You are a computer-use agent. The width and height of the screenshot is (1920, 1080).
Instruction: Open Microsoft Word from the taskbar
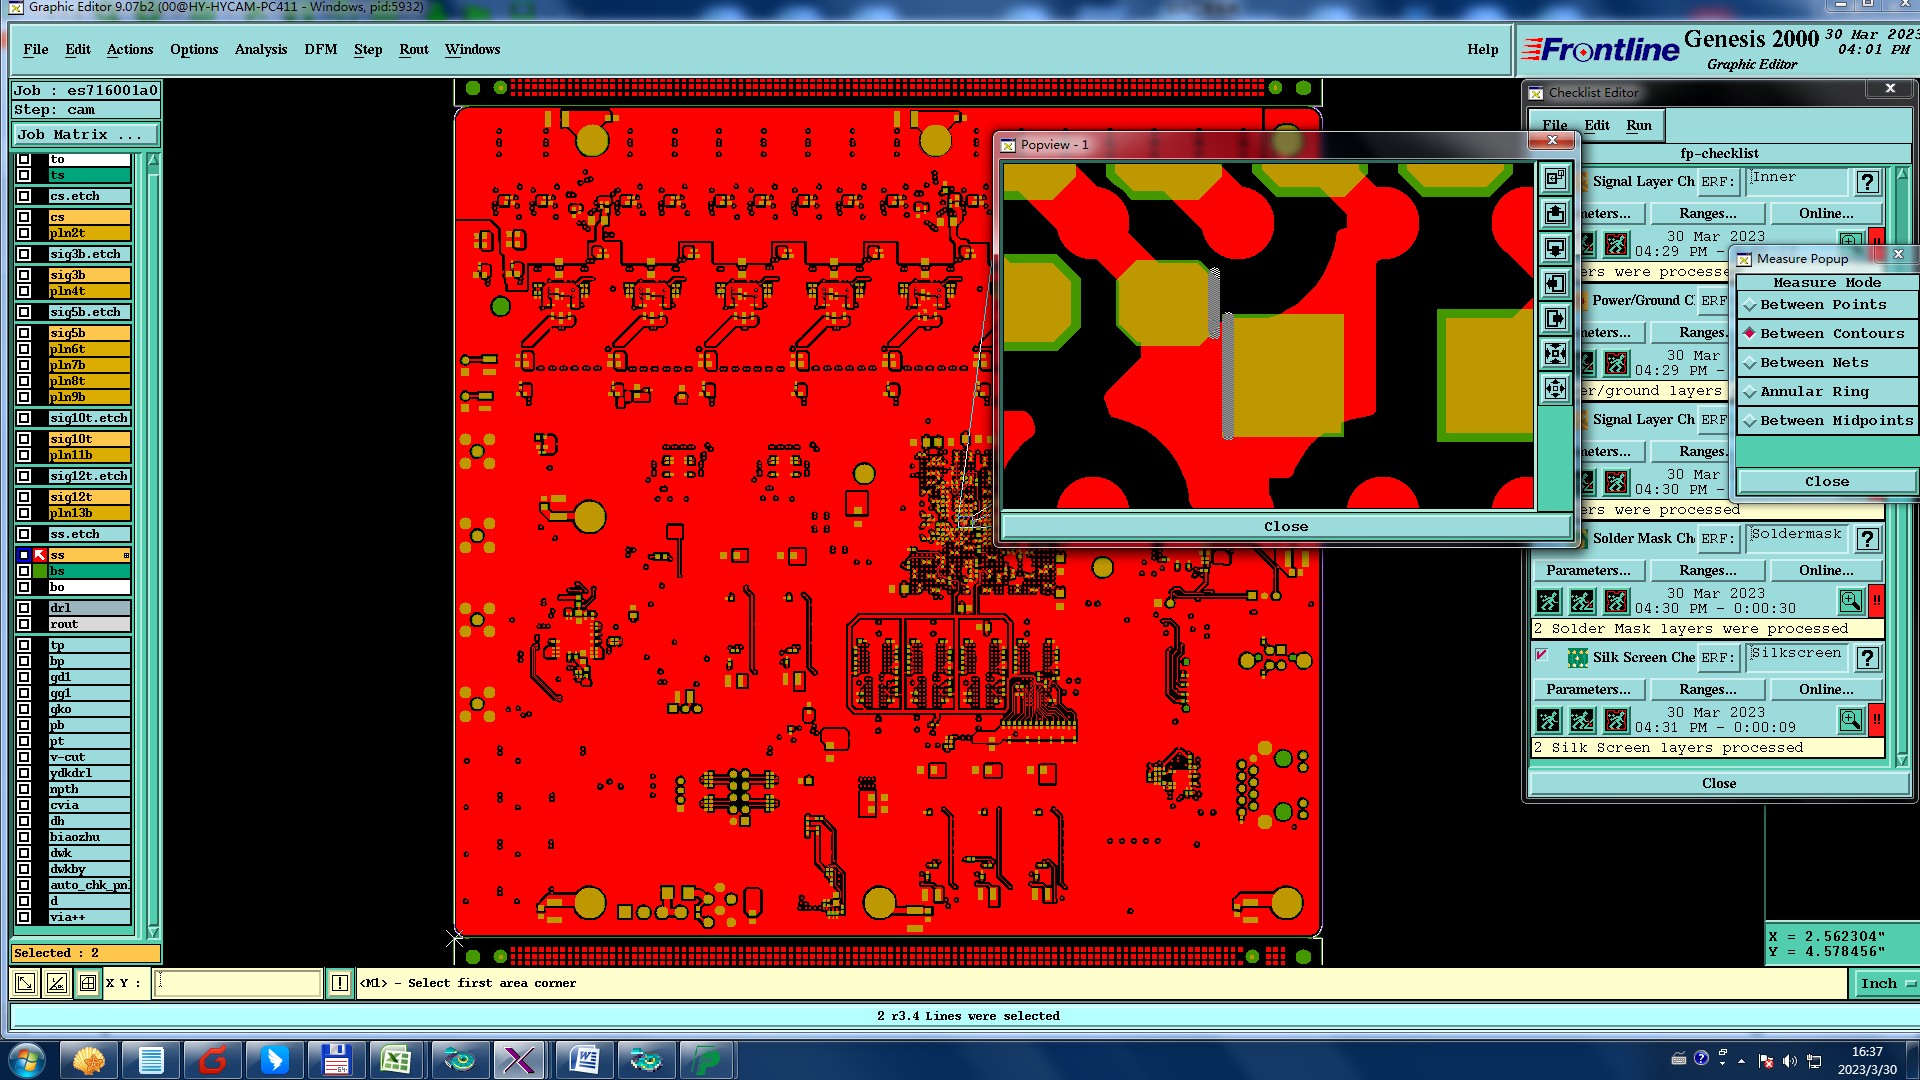pos(584,1059)
